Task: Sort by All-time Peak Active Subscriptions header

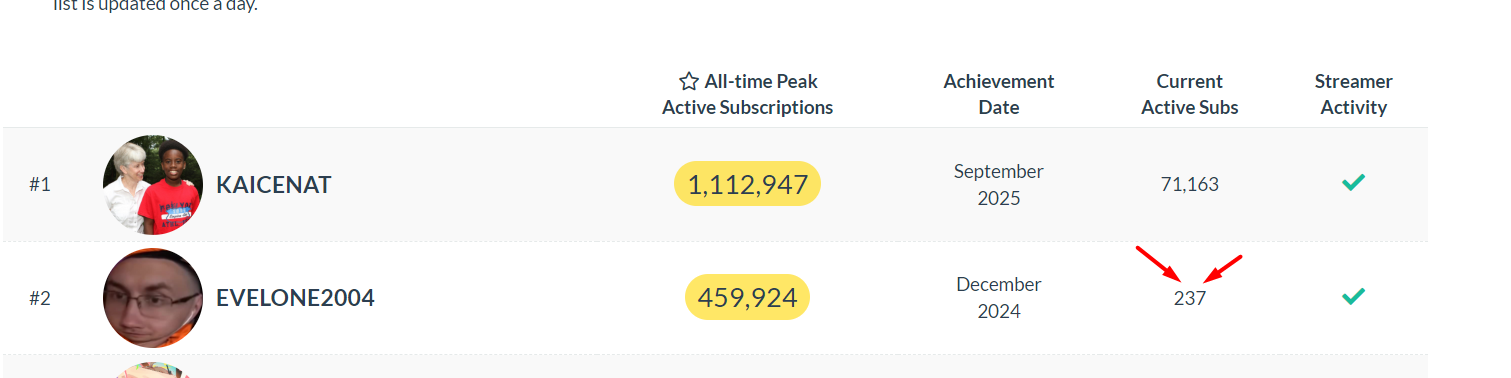Action: click(747, 94)
